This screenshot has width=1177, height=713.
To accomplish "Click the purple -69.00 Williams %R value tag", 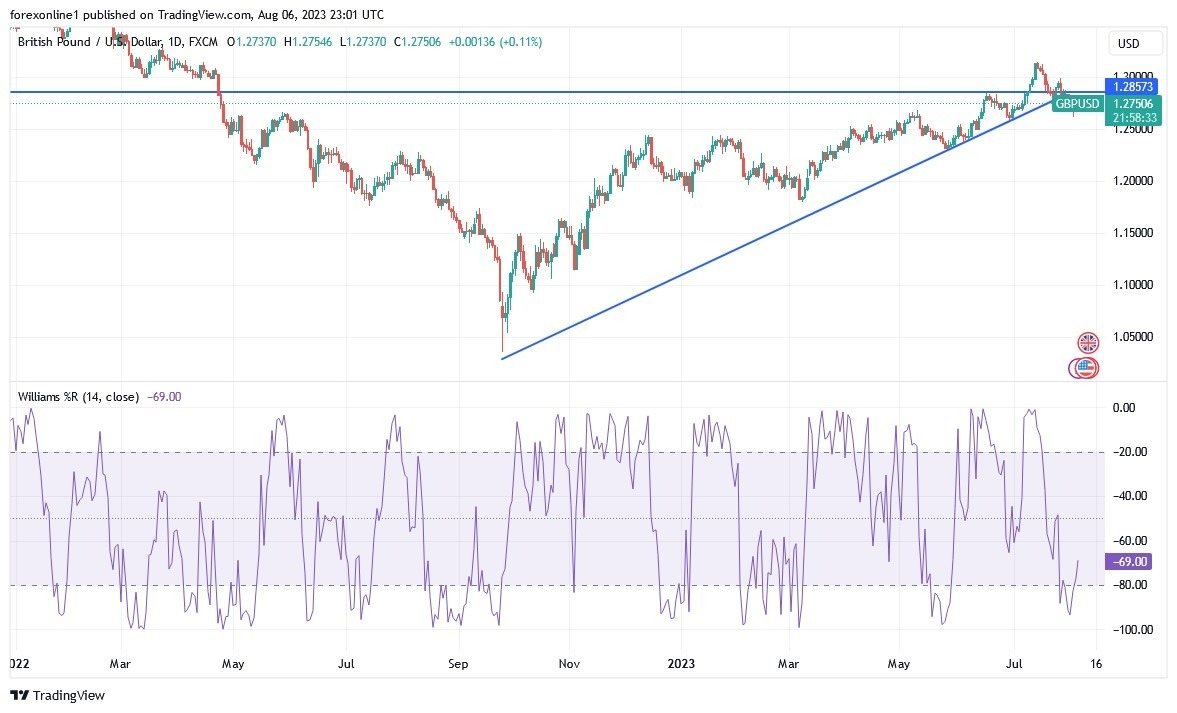I will [x=1129, y=562].
